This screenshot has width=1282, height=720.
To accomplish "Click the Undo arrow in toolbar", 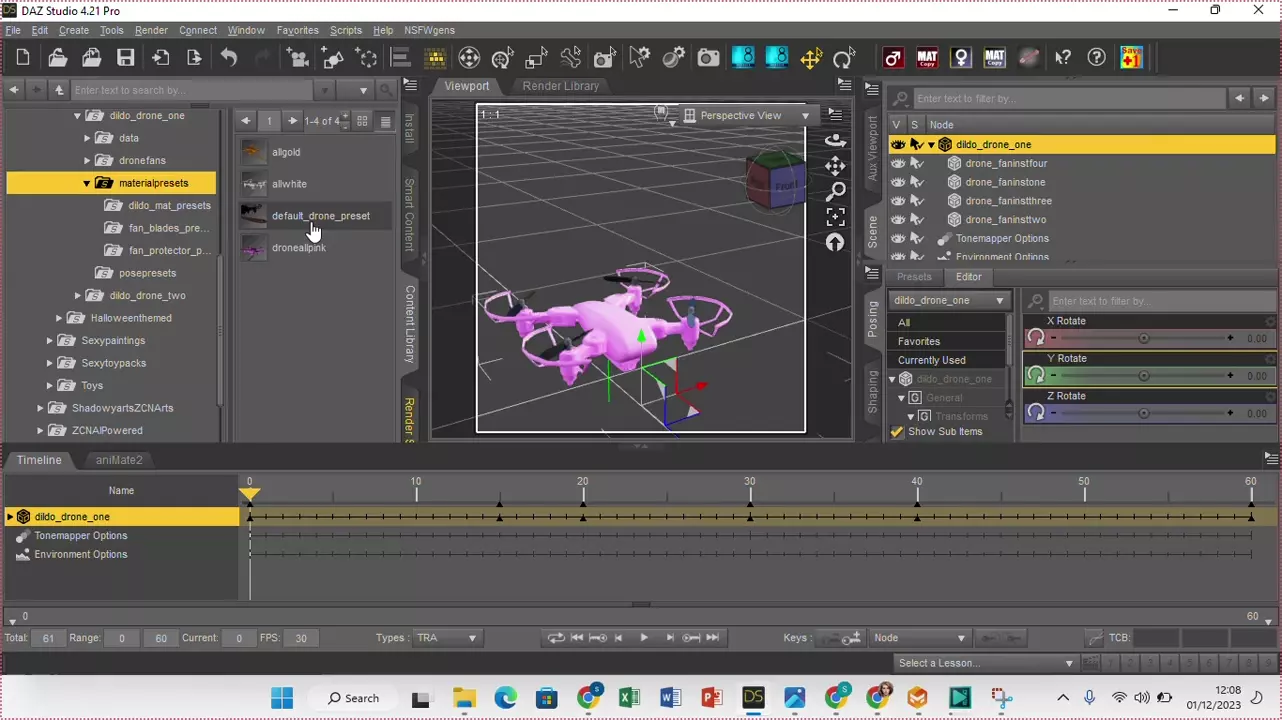I will tap(229, 58).
